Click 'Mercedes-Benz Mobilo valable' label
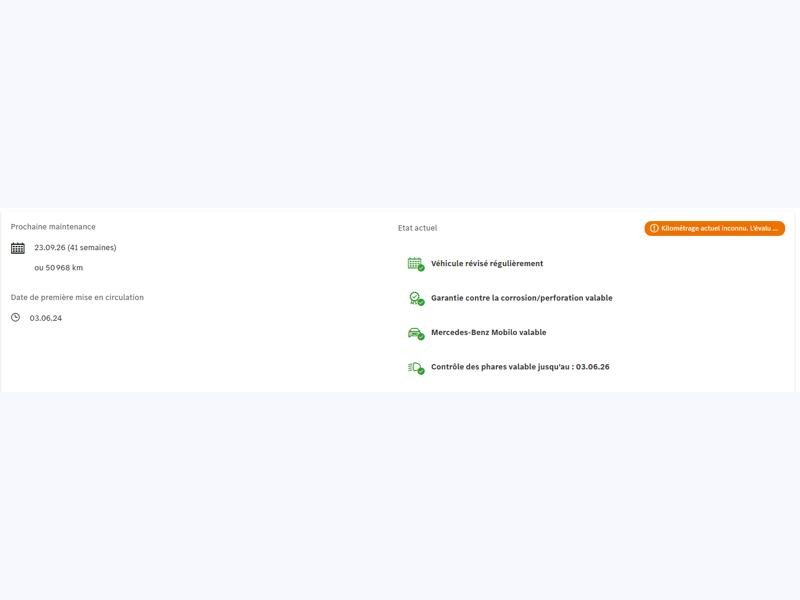The width and height of the screenshot is (800, 600). [x=488, y=333]
